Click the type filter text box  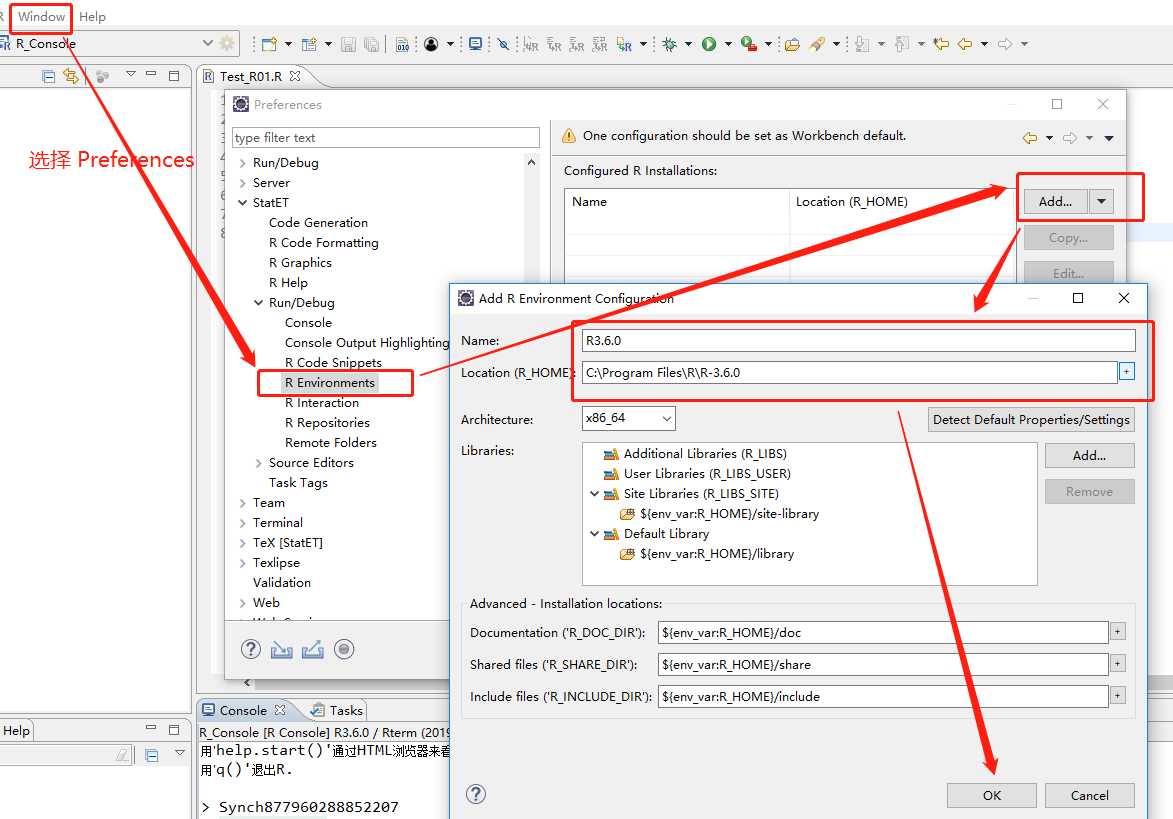point(385,138)
